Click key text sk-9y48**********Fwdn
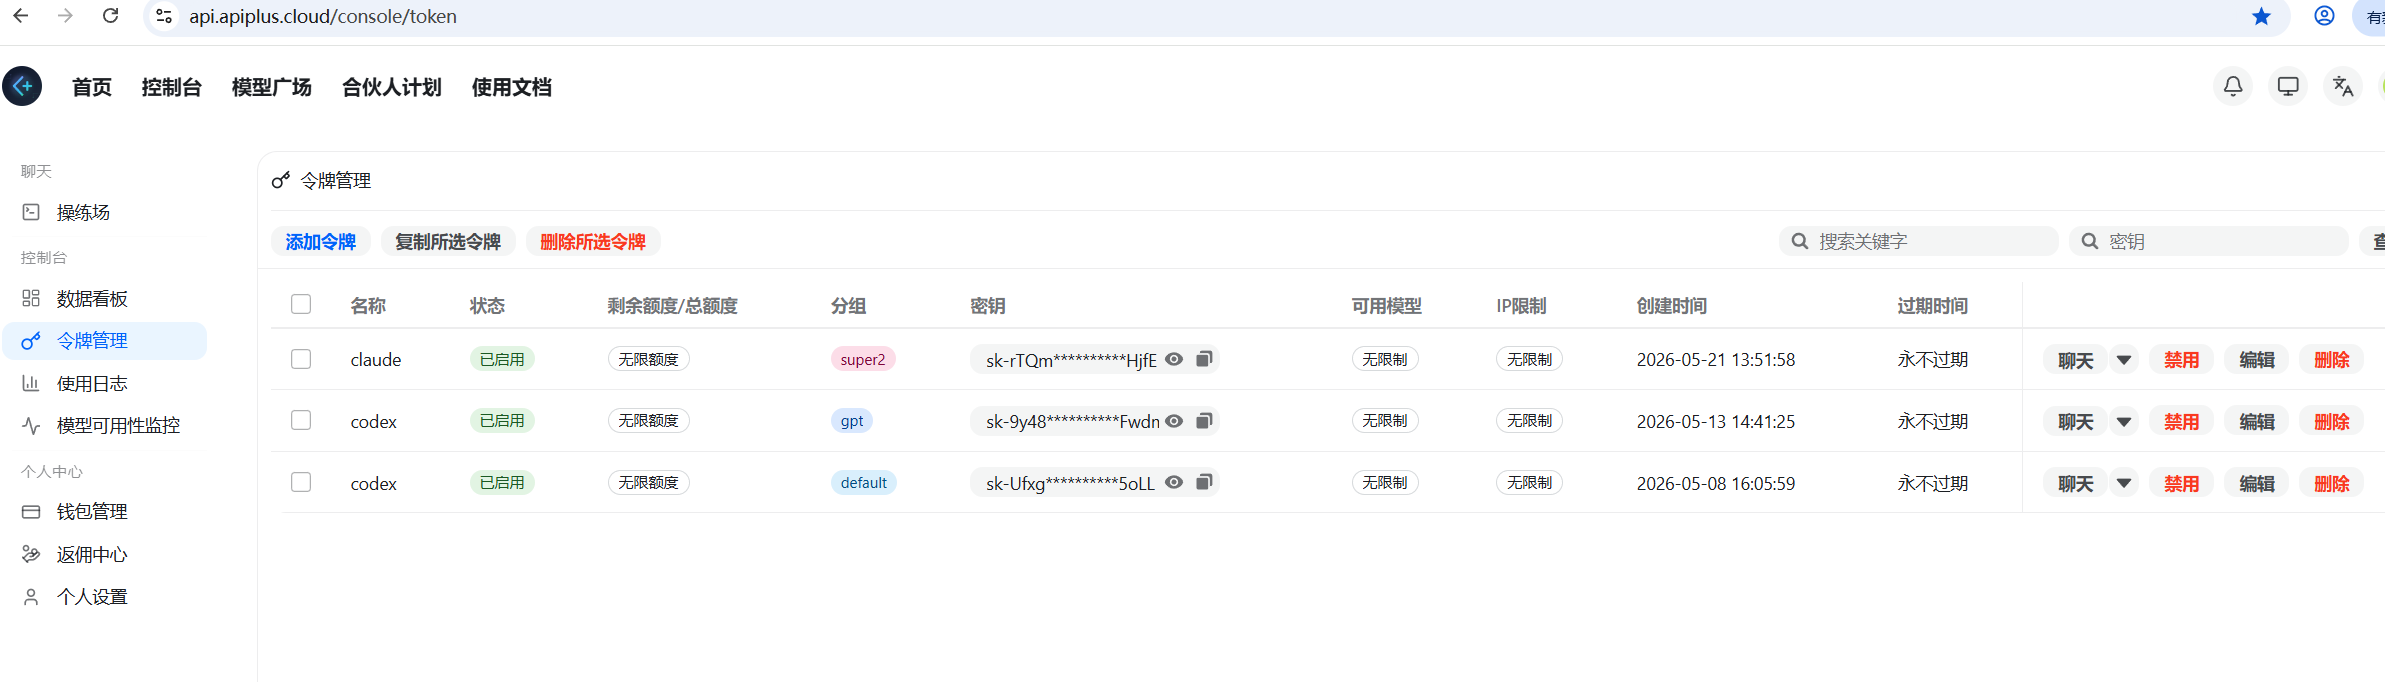Screen dimensions: 2385x682 click(x=1073, y=422)
